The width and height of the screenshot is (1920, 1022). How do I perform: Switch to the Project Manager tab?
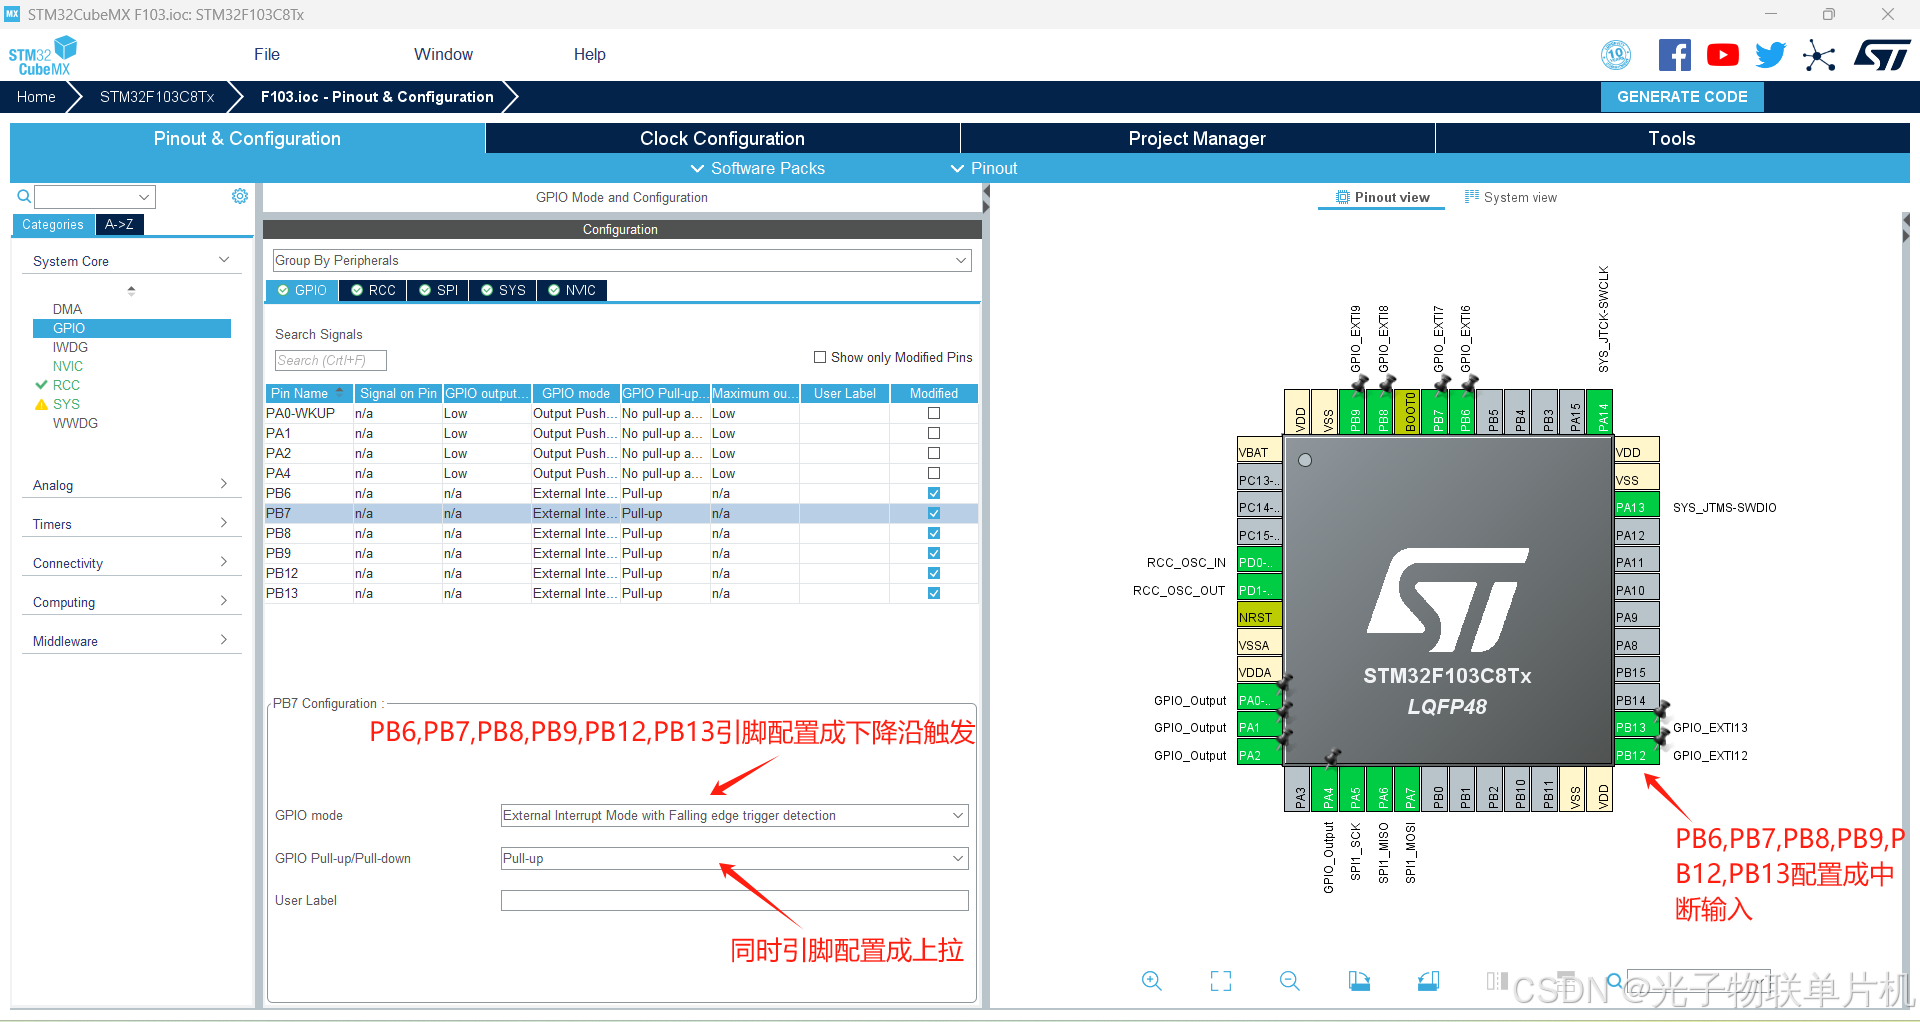point(1197,138)
